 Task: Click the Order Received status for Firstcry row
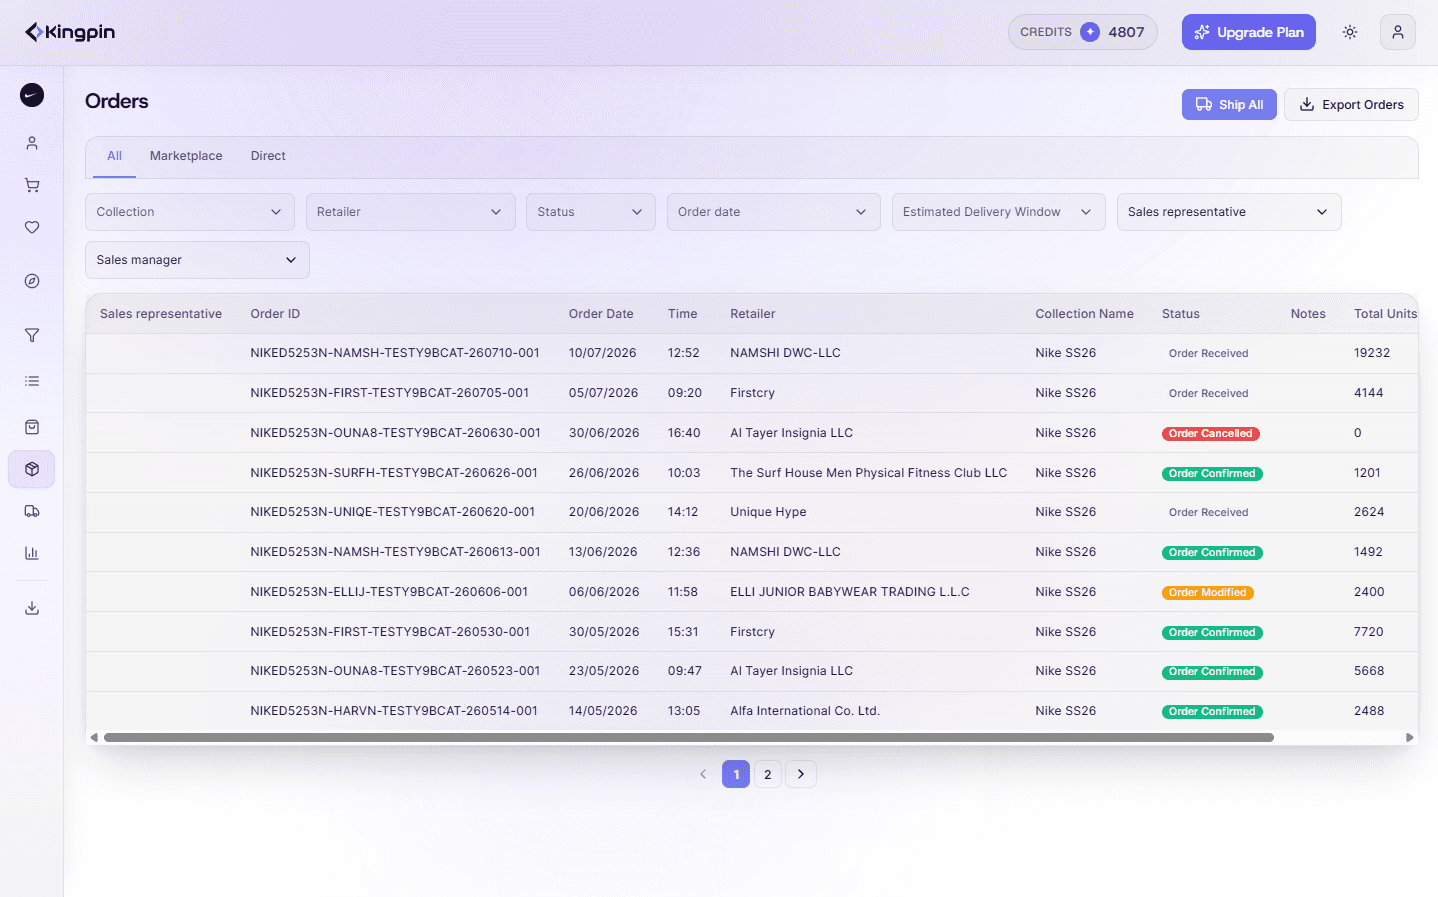[x=1208, y=394]
